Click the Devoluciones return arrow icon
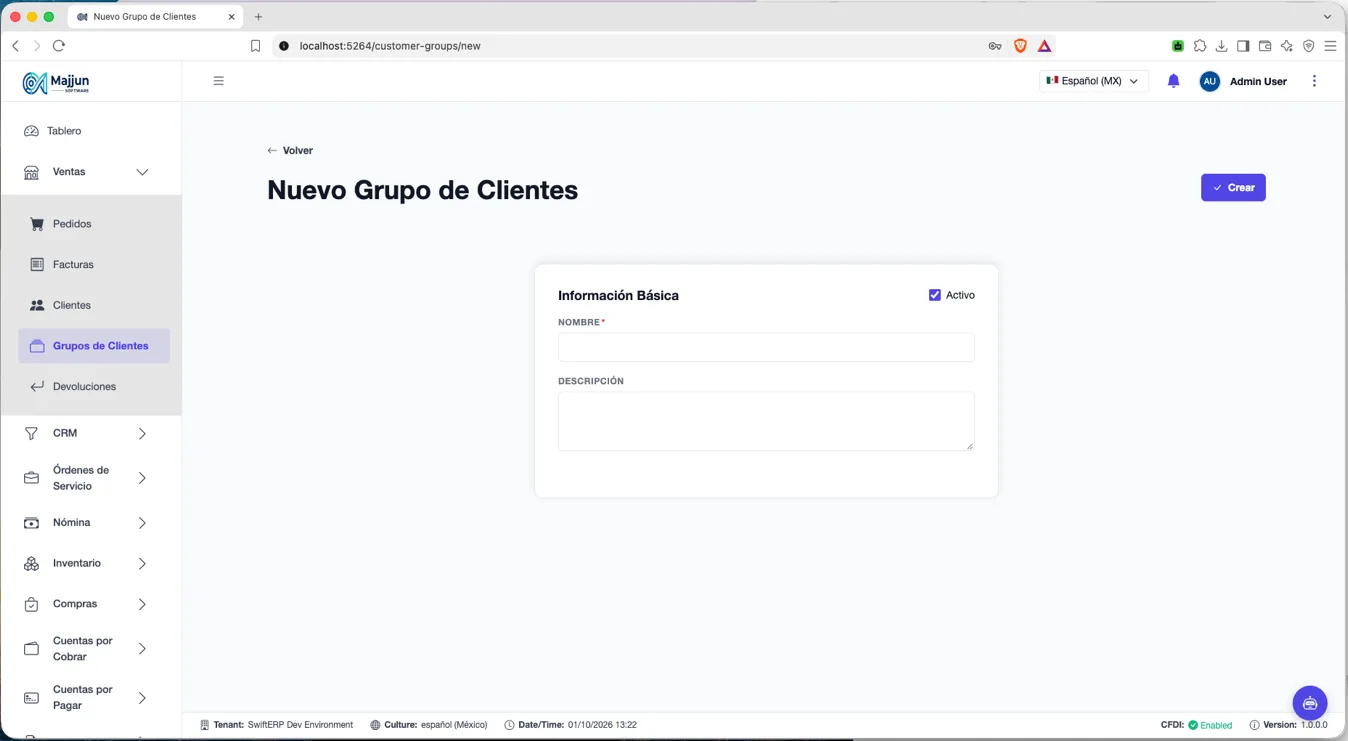Image resolution: width=1348 pixels, height=741 pixels. (37, 387)
